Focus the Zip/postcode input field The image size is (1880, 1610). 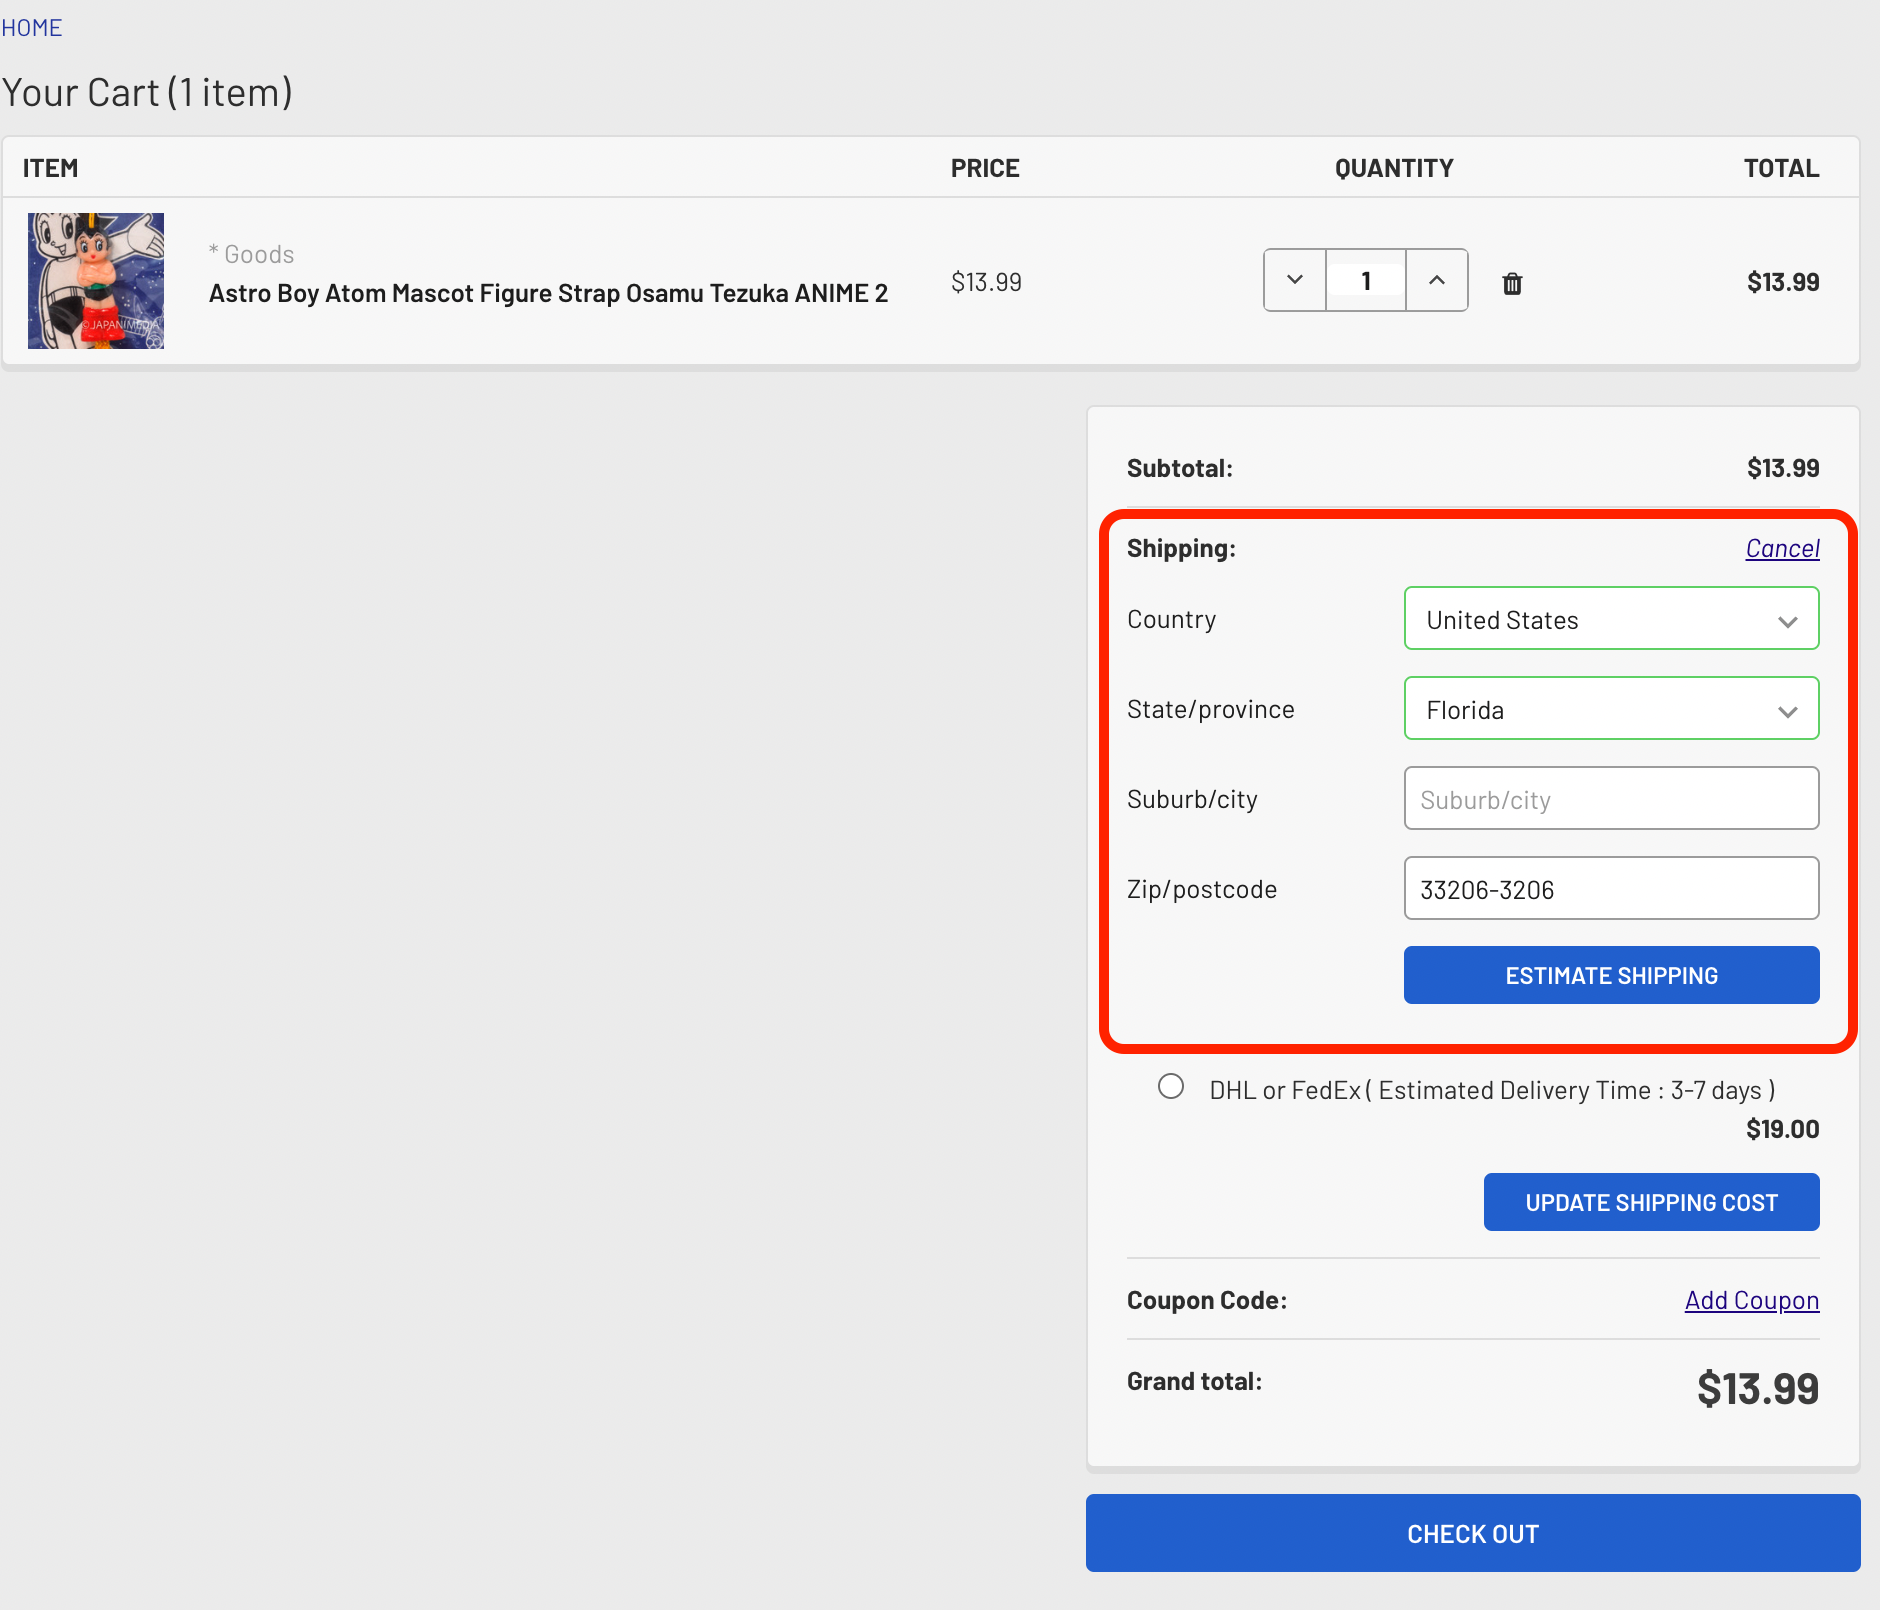[x=1610, y=889]
